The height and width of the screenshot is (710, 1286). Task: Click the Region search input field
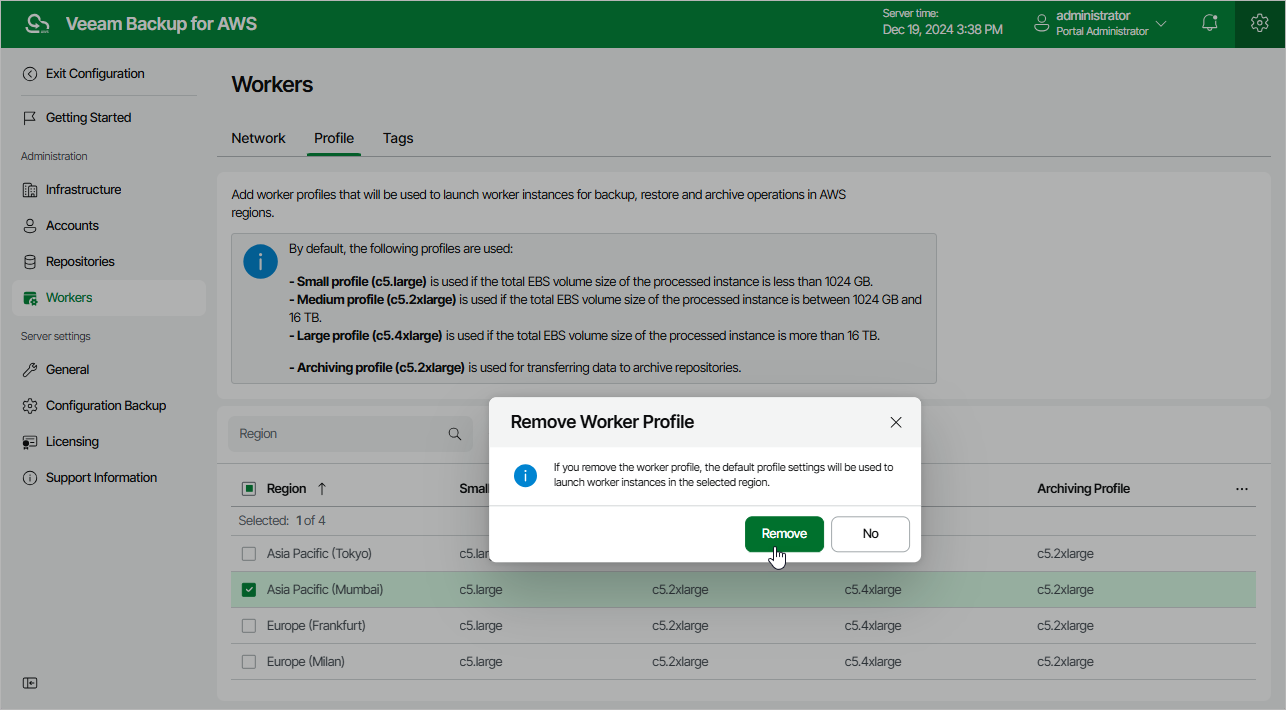coord(337,434)
